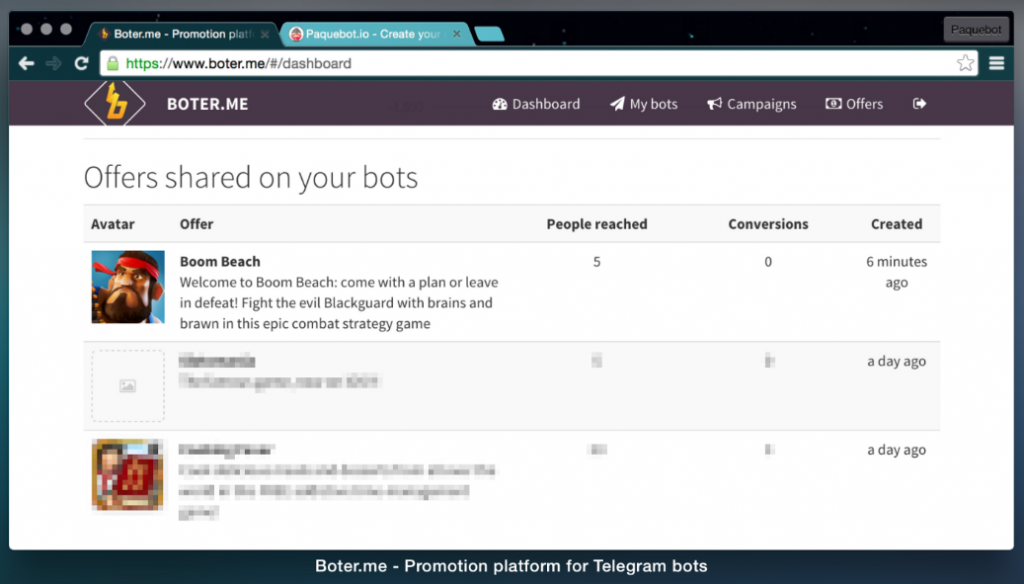Bookmark page with the star icon
Screen dimensions: 1024x584
click(965, 63)
